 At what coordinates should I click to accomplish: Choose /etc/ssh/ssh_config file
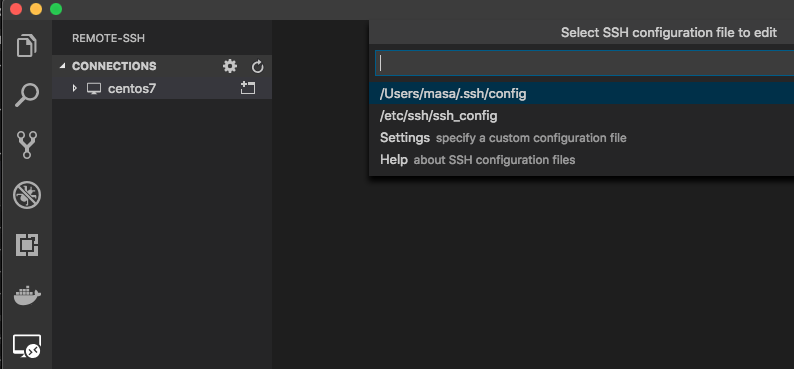click(x=581, y=116)
